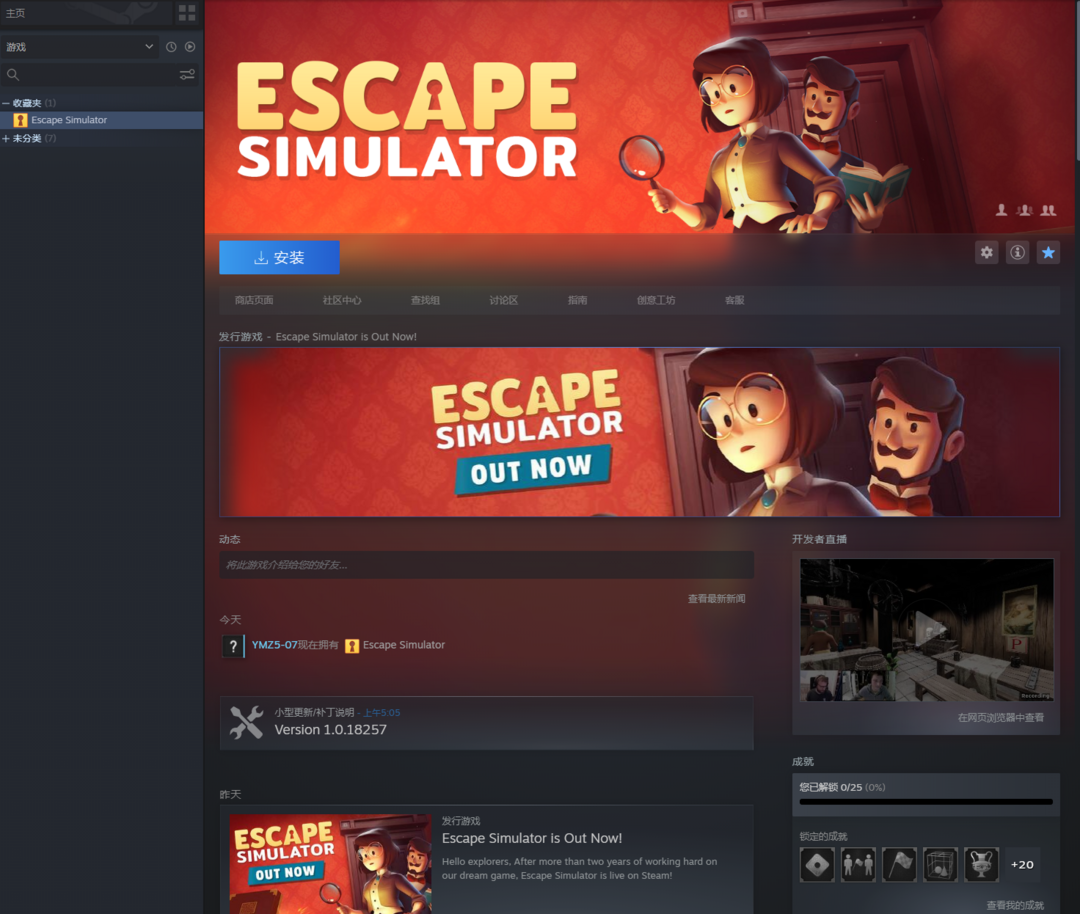Show the +20 more locked achievements
This screenshot has width=1080, height=914.
point(1022,864)
